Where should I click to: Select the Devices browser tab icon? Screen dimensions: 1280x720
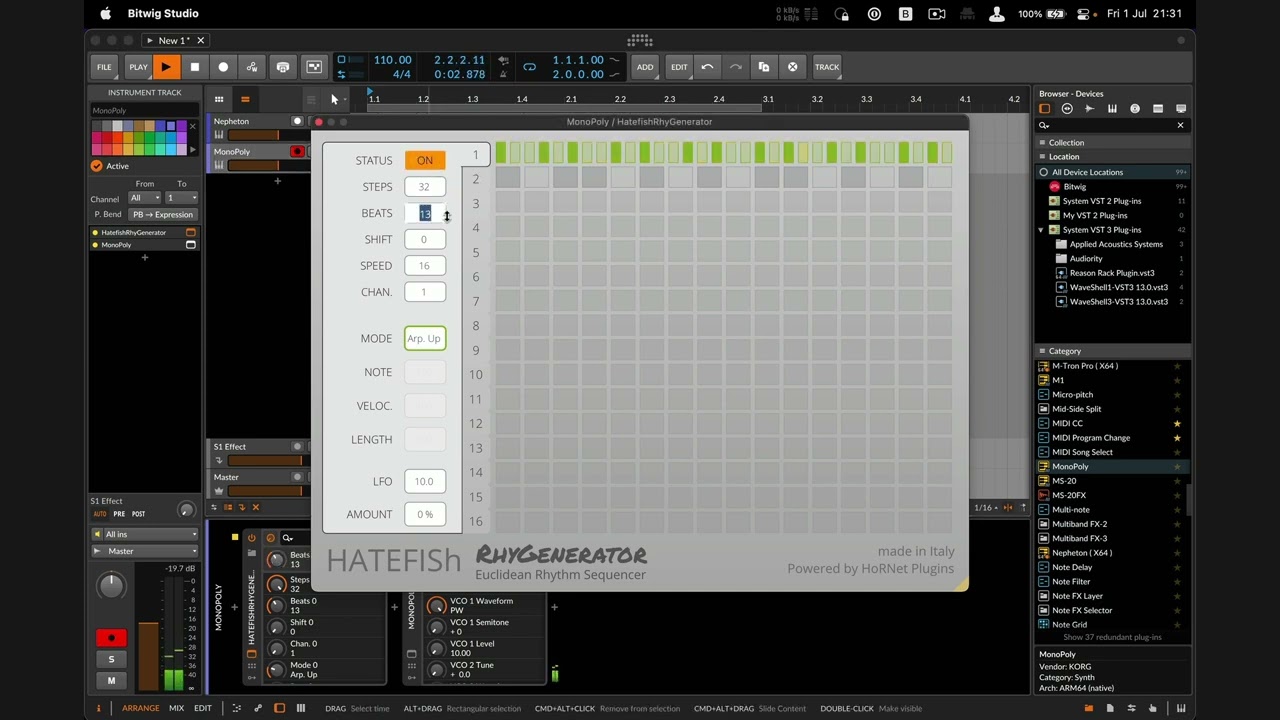coord(1045,108)
